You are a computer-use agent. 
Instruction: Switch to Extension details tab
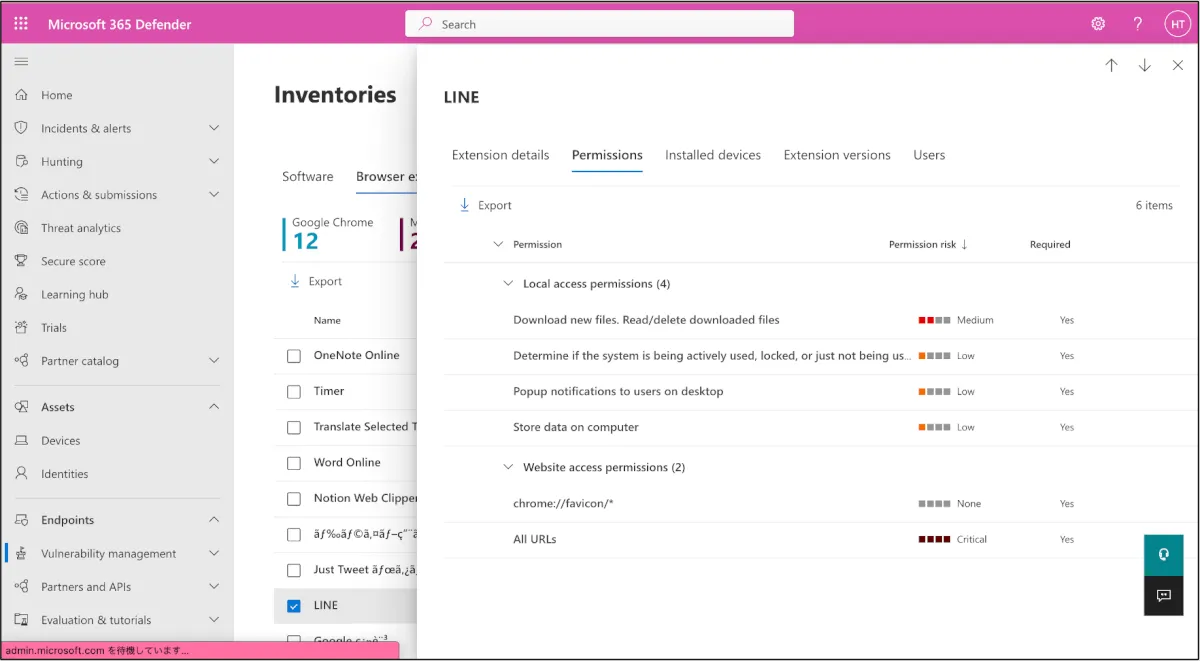pyautogui.click(x=500, y=155)
